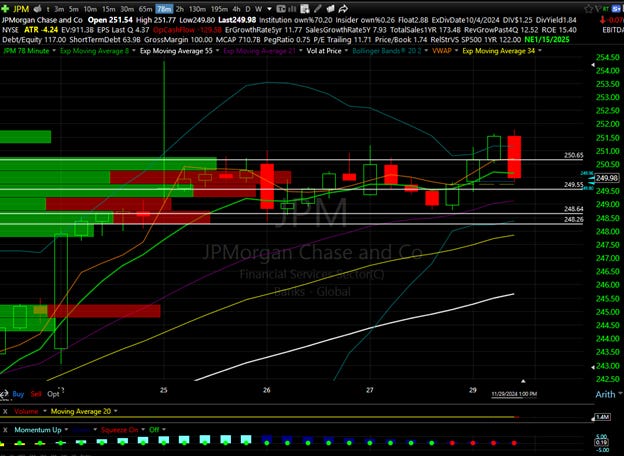Click the bar chart style icon

(x=292, y=8)
